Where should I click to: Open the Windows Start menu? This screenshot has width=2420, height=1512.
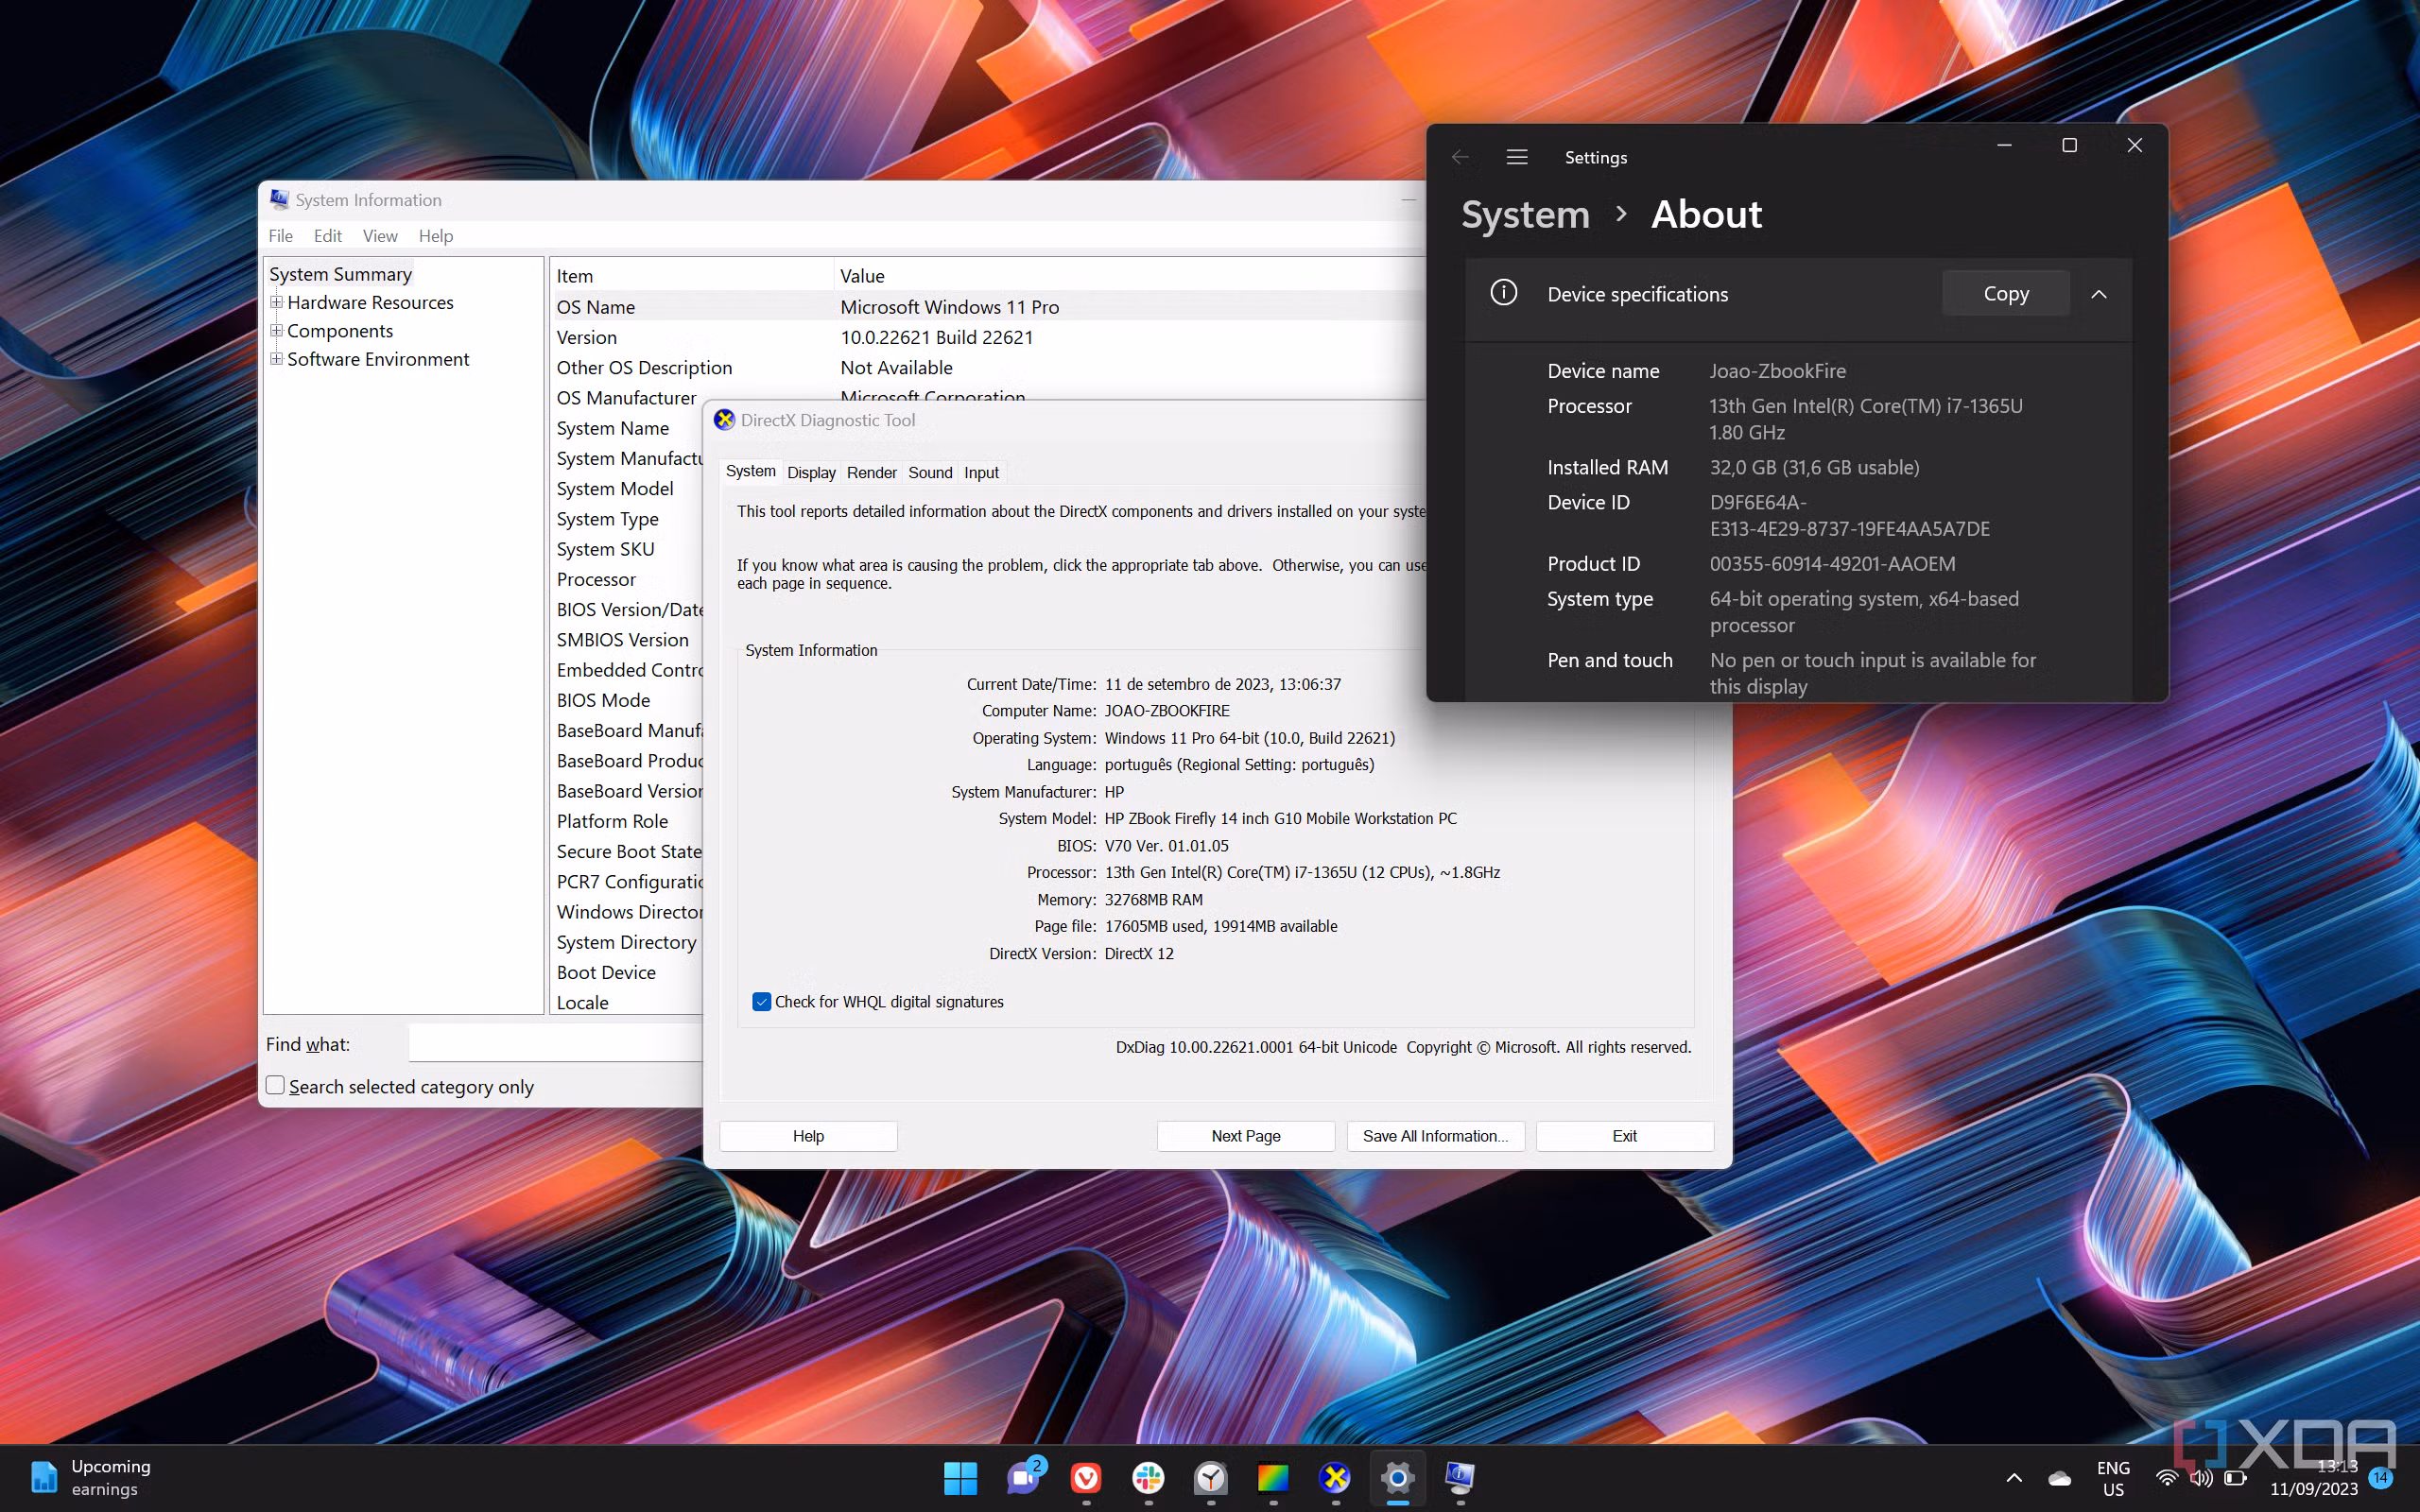pos(960,1477)
